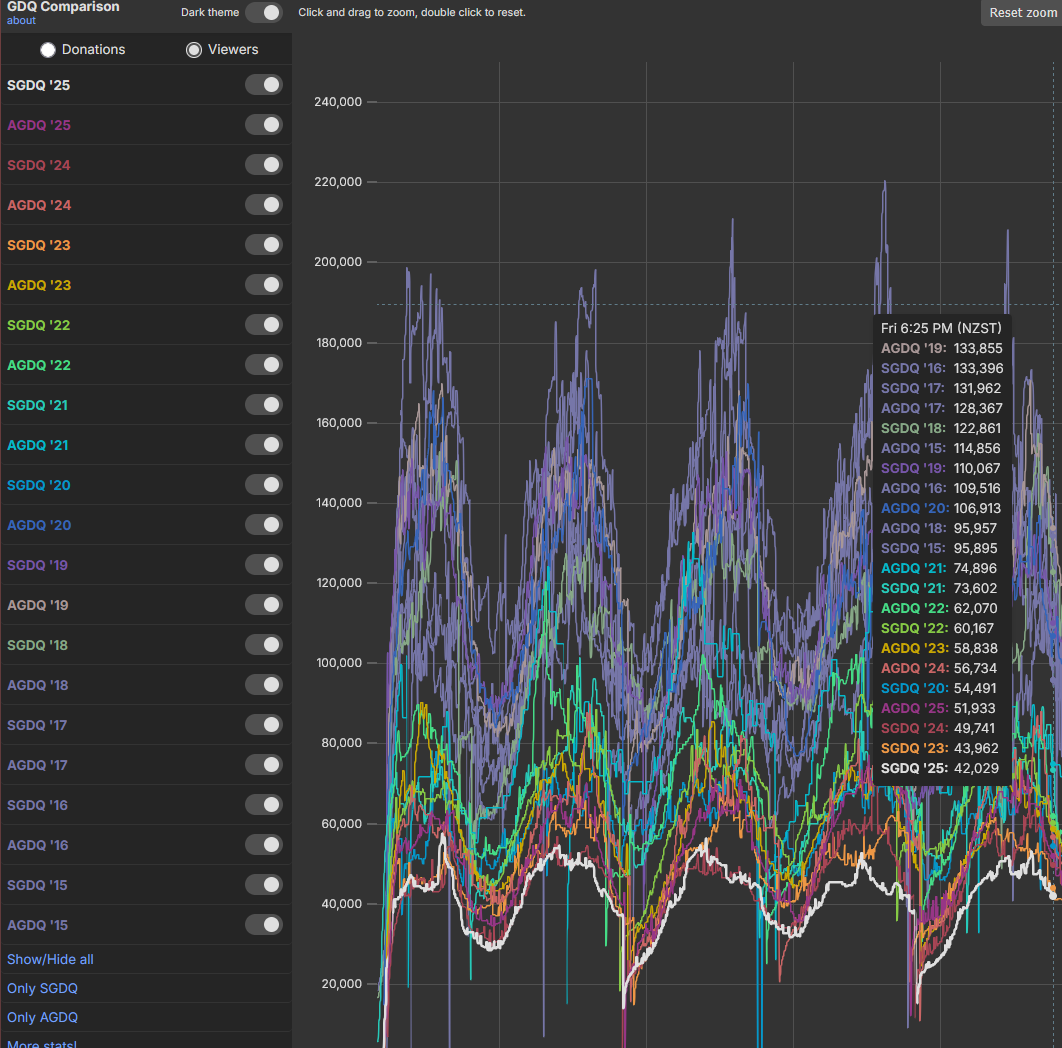Click the SGDQ '17 label in sidebar

[37, 725]
